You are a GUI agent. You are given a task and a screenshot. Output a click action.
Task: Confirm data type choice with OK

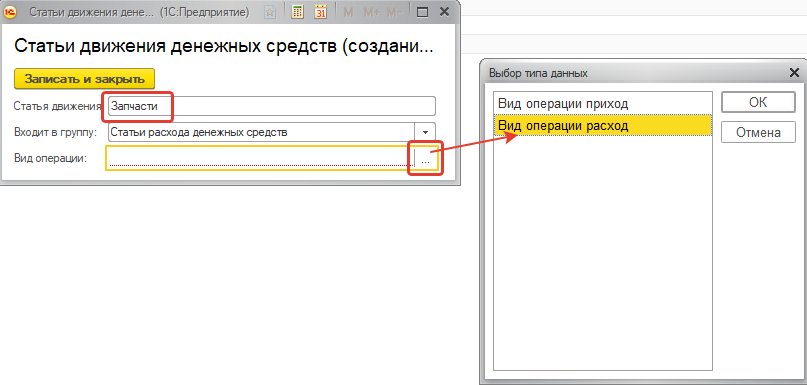[x=758, y=102]
